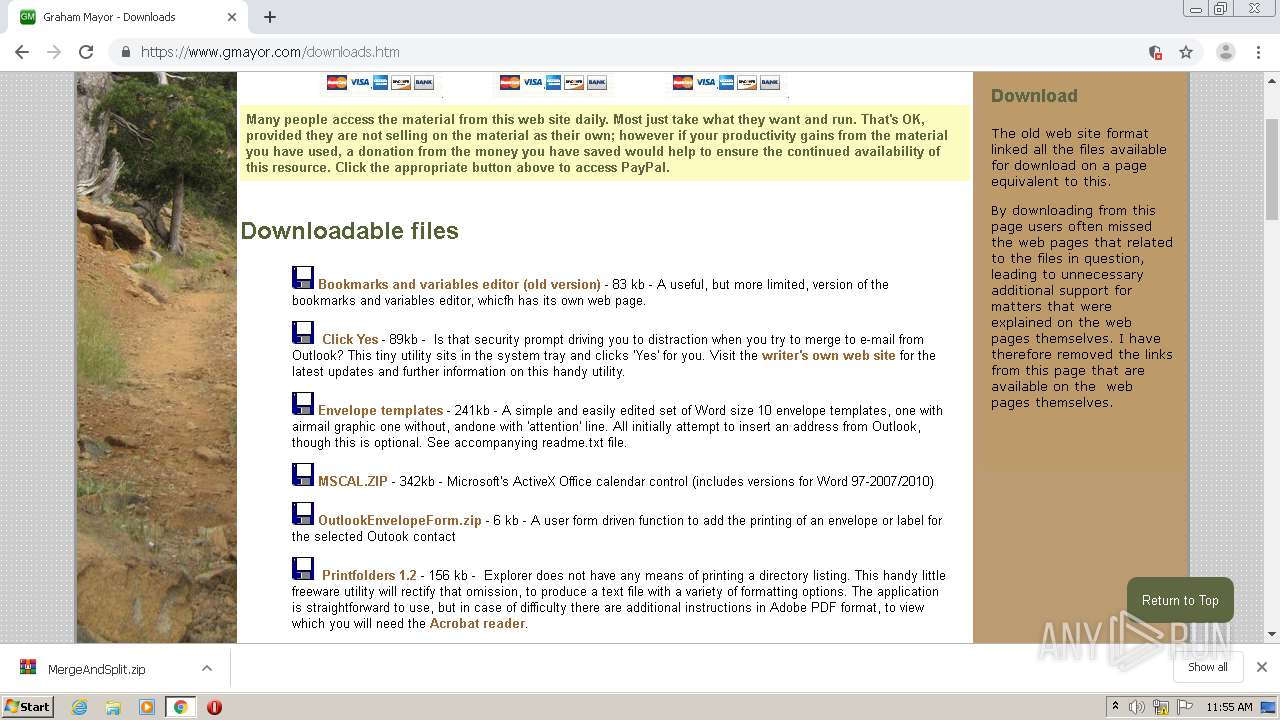Close the downloads bar
Screen dimensions: 1280x720
click(1262, 667)
